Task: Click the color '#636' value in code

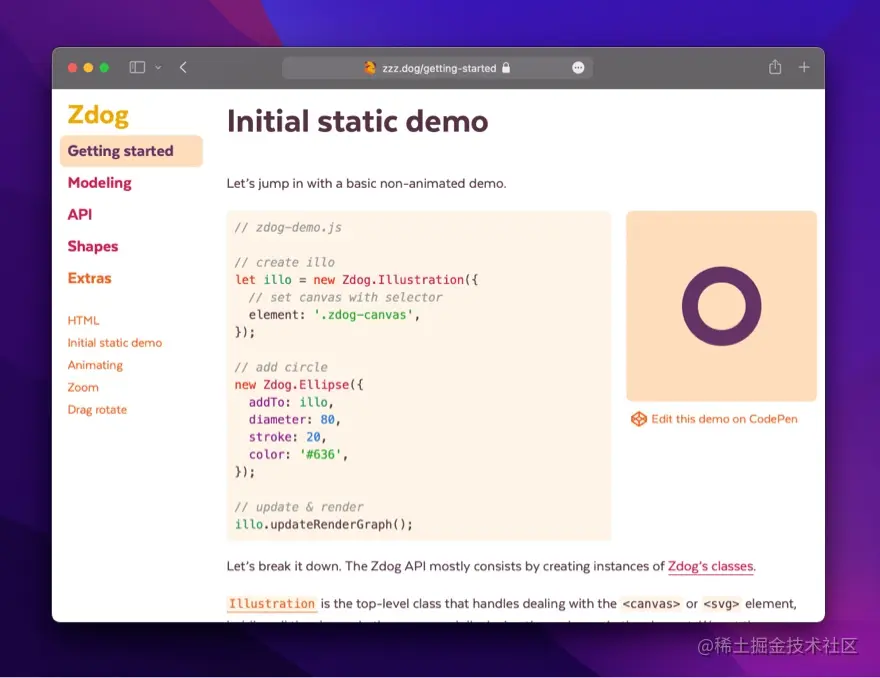Action: (x=320, y=454)
